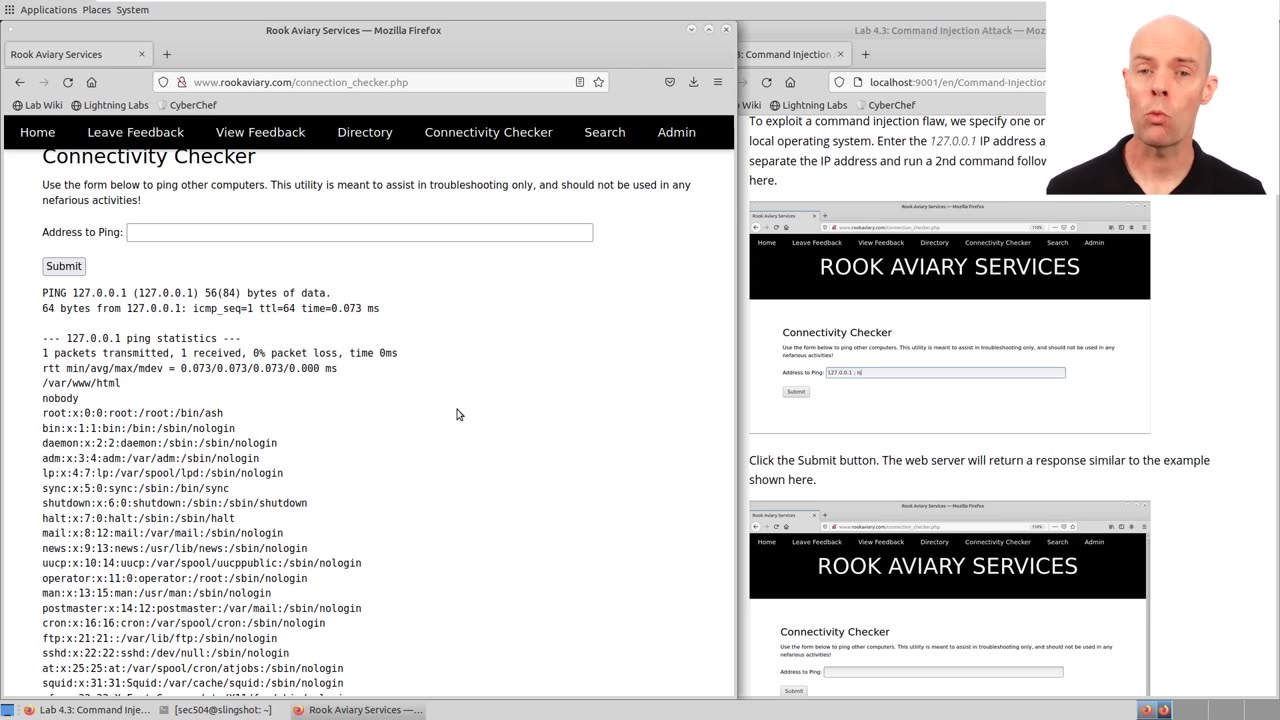Go to Home in the Rook Aviary site nav
This screenshot has width=1280, height=720.
click(x=38, y=132)
